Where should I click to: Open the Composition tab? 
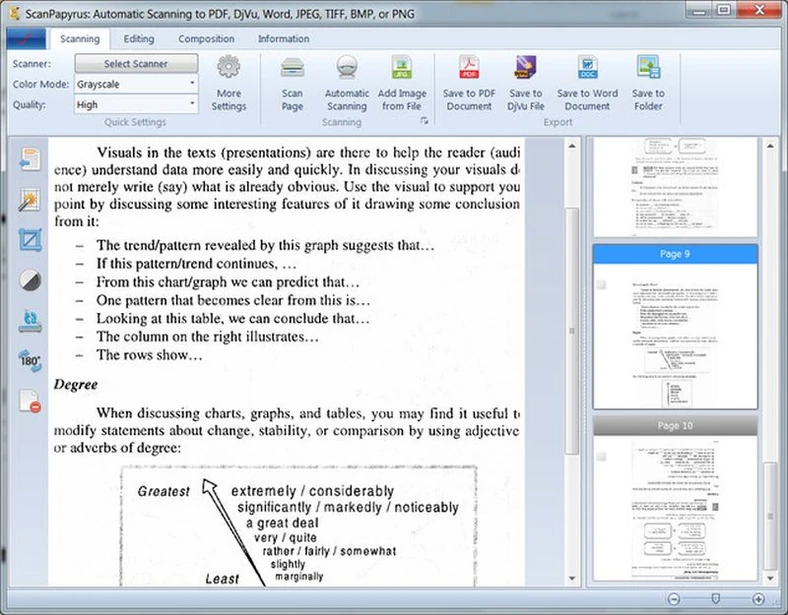[206, 39]
